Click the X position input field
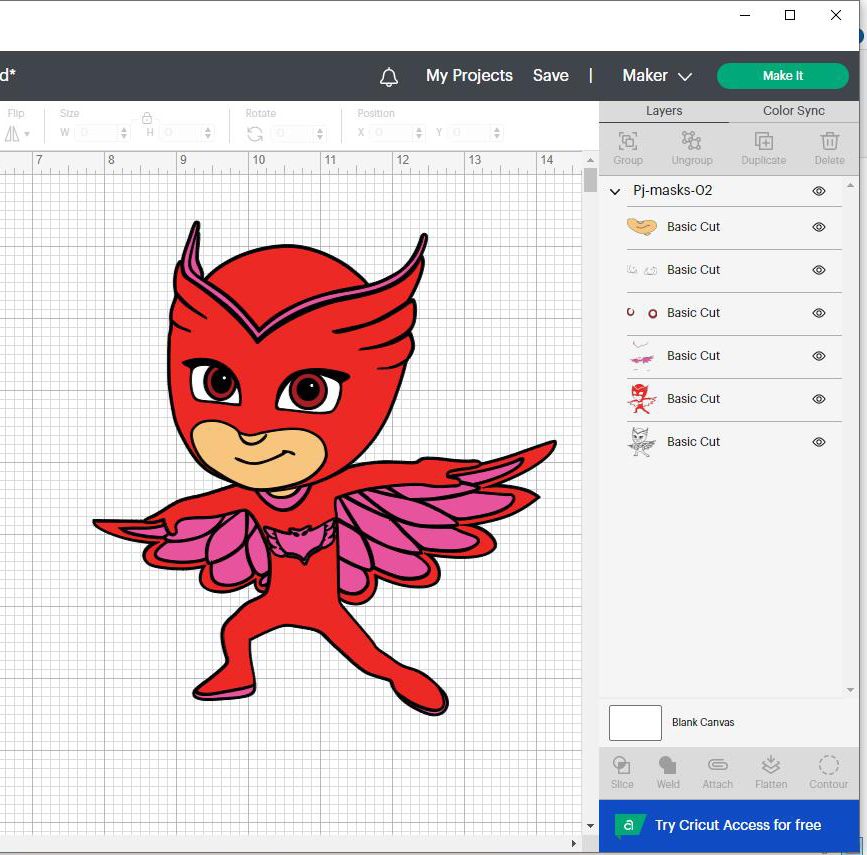 [393, 133]
